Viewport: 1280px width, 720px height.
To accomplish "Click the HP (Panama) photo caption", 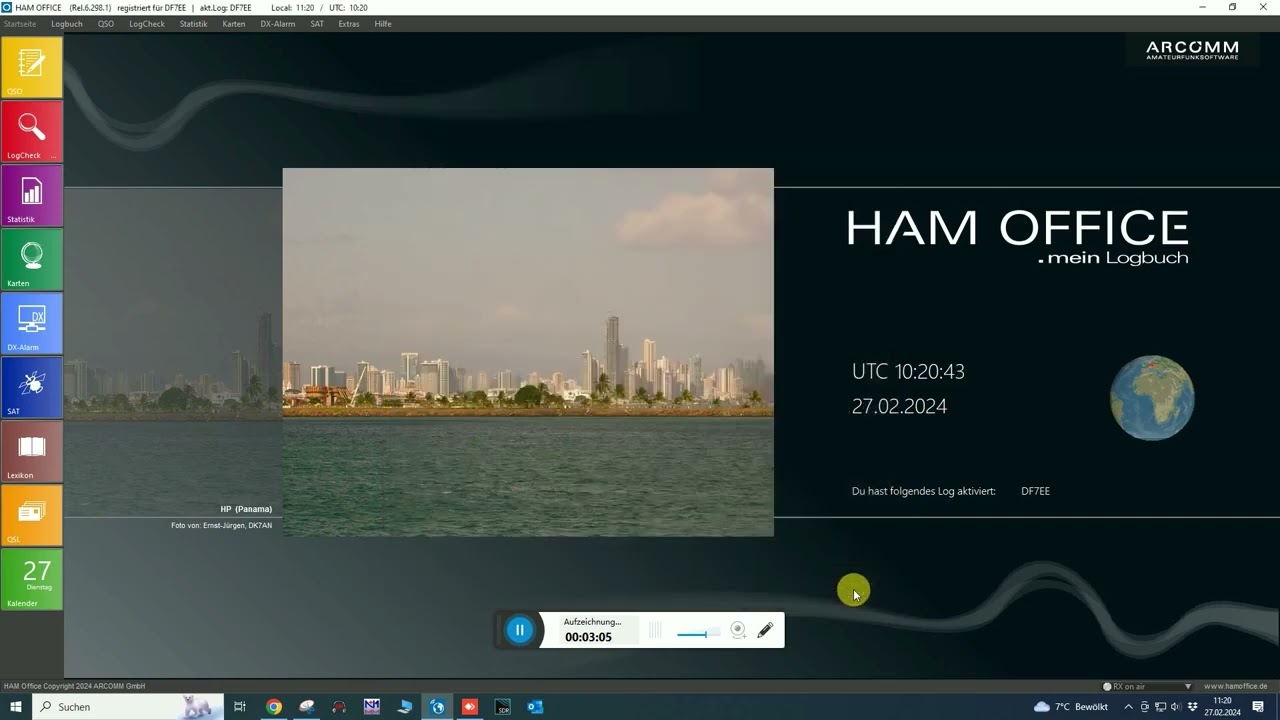I will click(246, 509).
